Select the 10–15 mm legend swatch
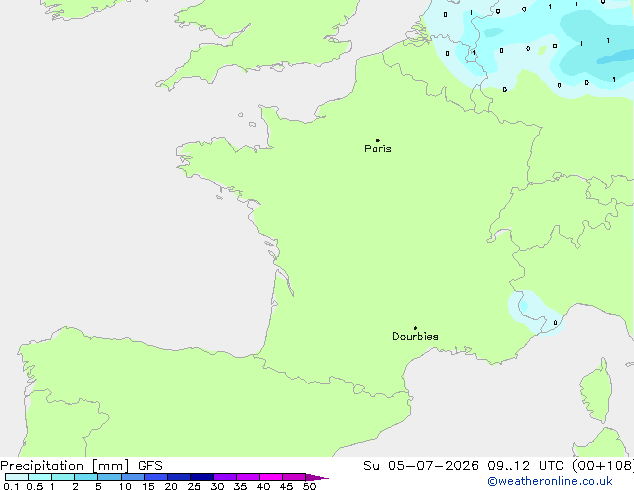634x490 pixels. coord(132,477)
